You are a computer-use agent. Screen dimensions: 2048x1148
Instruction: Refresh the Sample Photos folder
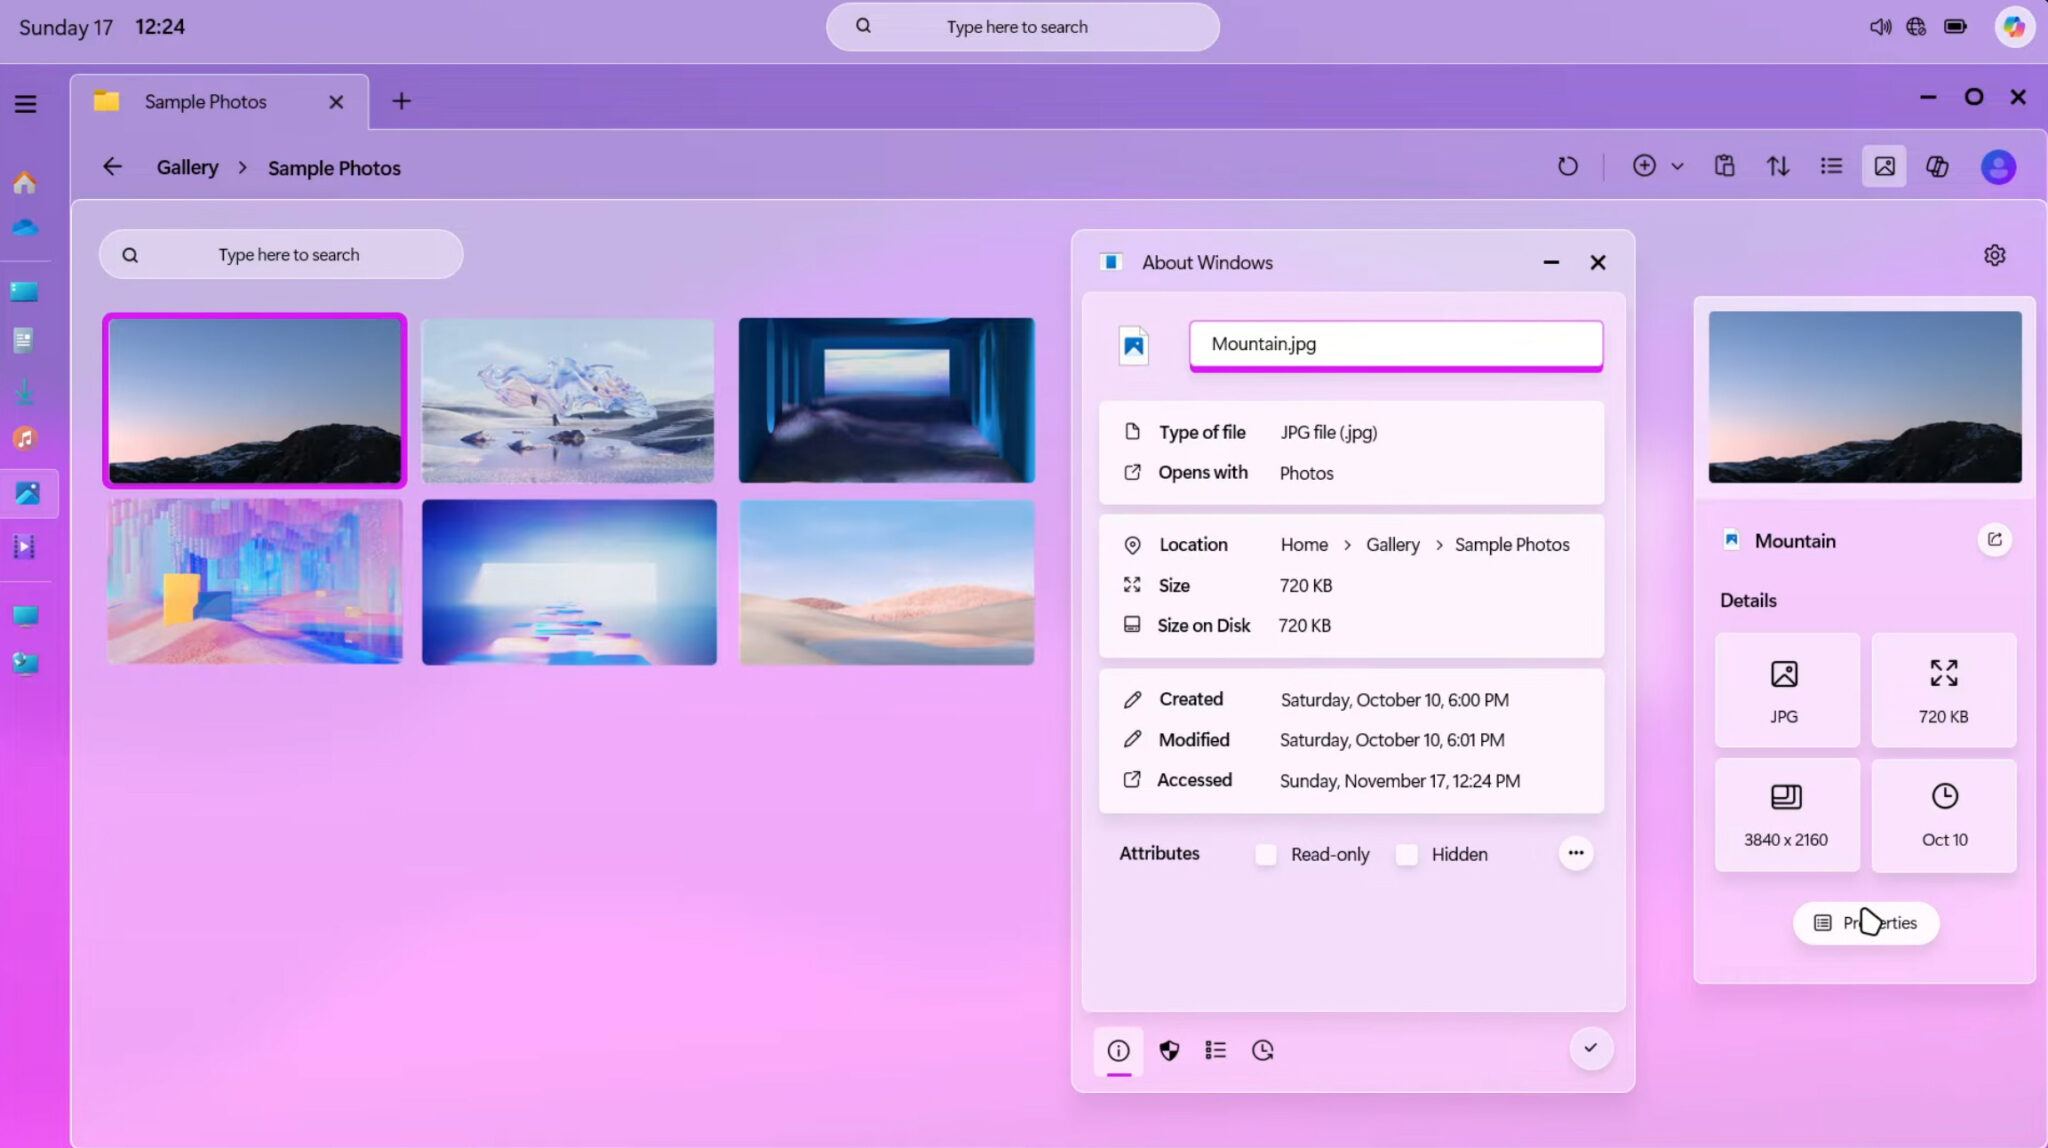1568,166
